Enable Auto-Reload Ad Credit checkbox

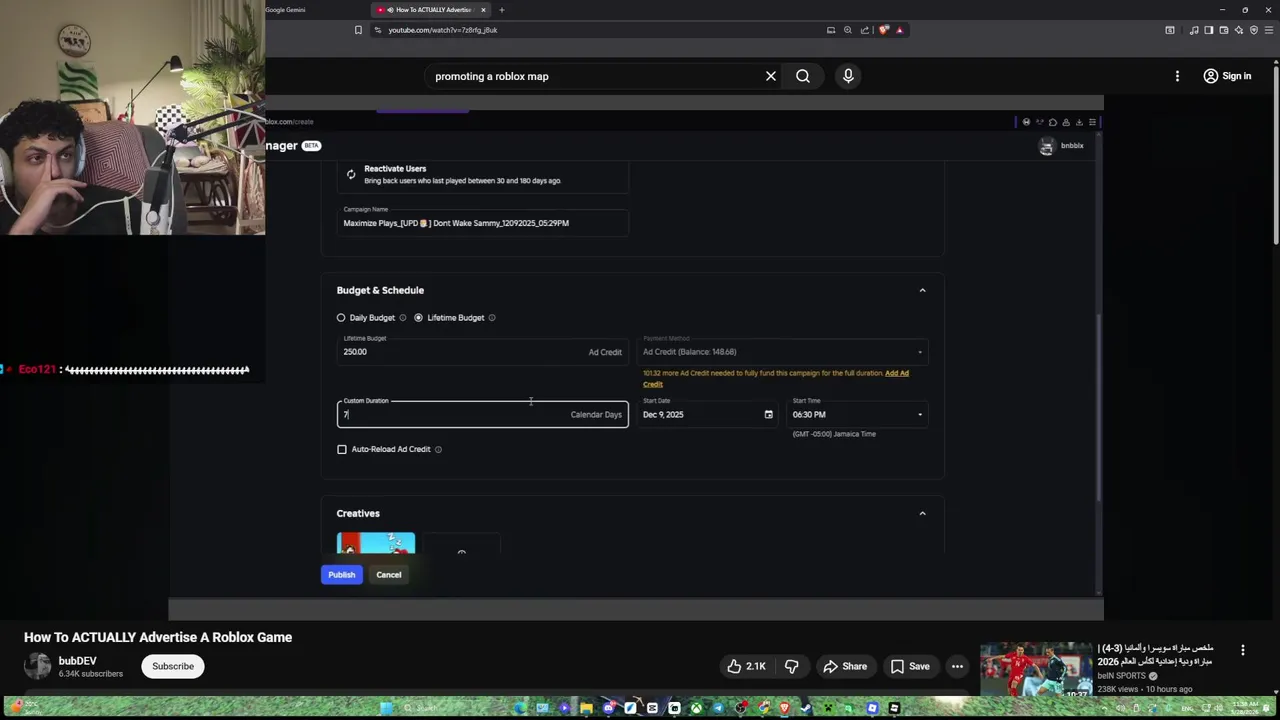click(x=342, y=449)
